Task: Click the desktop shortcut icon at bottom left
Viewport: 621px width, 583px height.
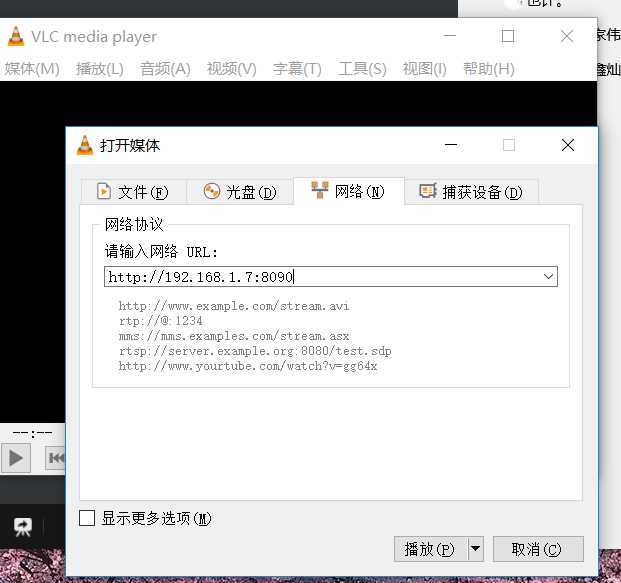Action: tap(23, 527)
